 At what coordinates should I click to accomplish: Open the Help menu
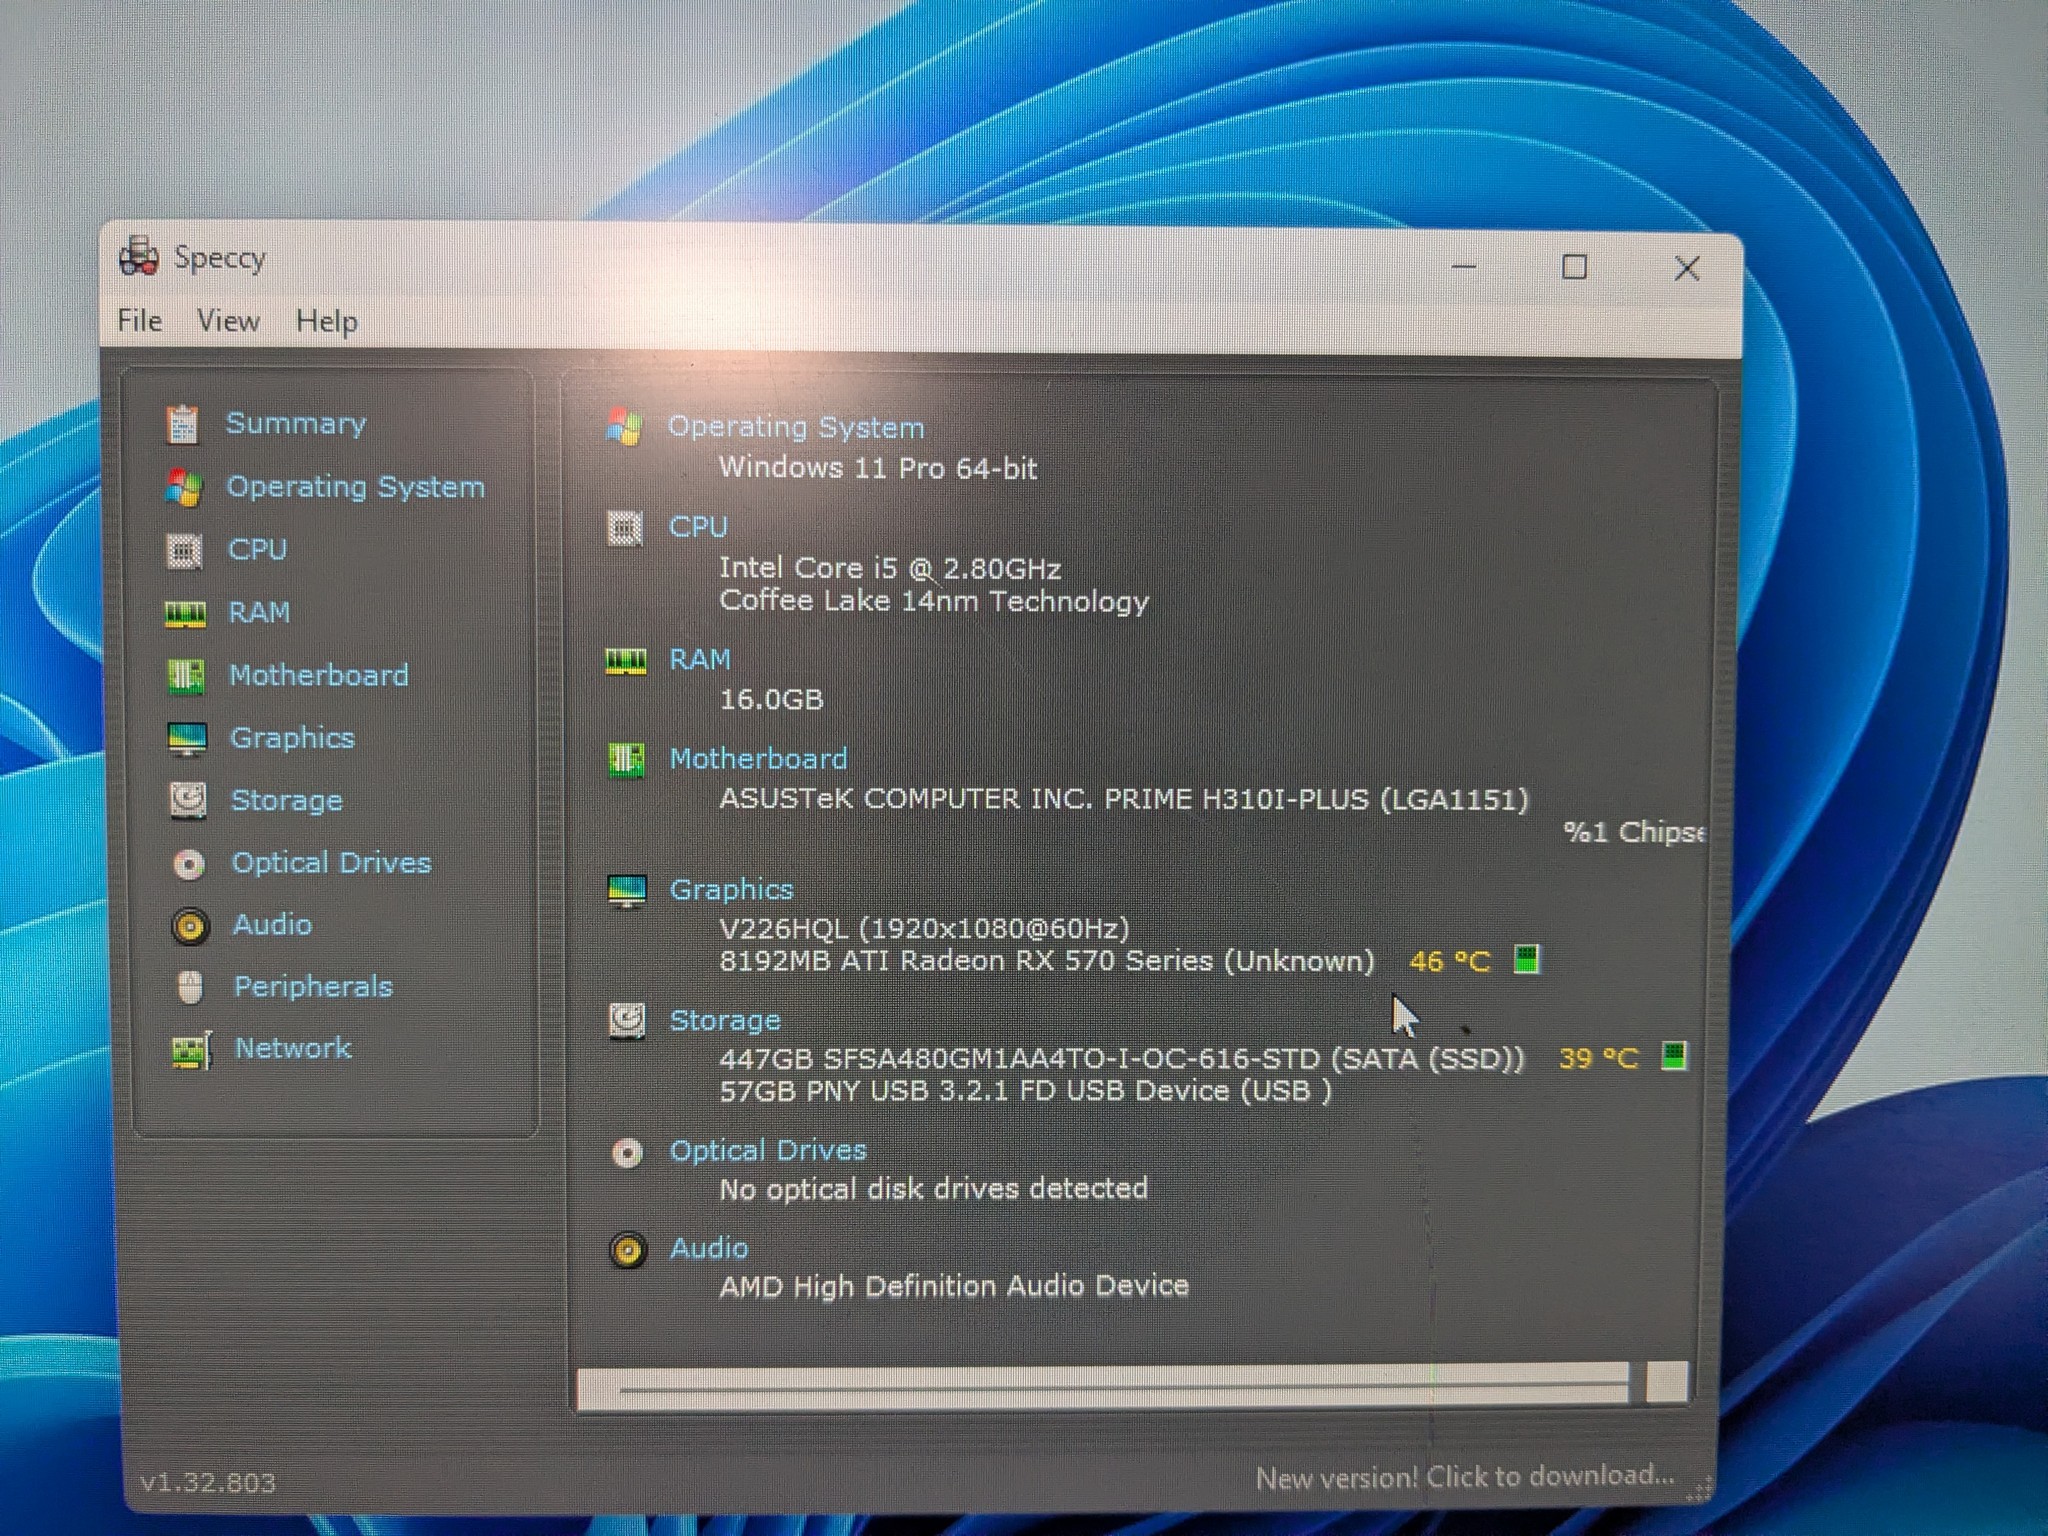click(x=326, y=322)
